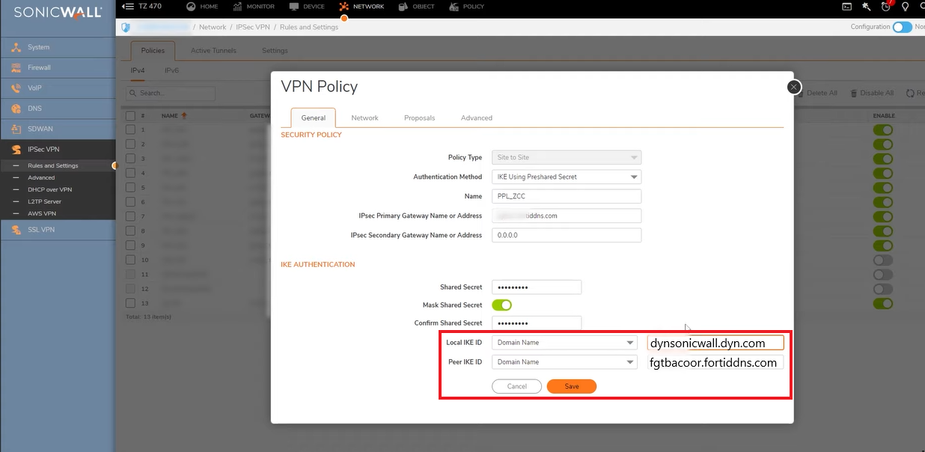Image resolution: width=925 pixels, height=452 pixels.
Task: Toggle the enable switch for row 1
Action: pos(883,130)
